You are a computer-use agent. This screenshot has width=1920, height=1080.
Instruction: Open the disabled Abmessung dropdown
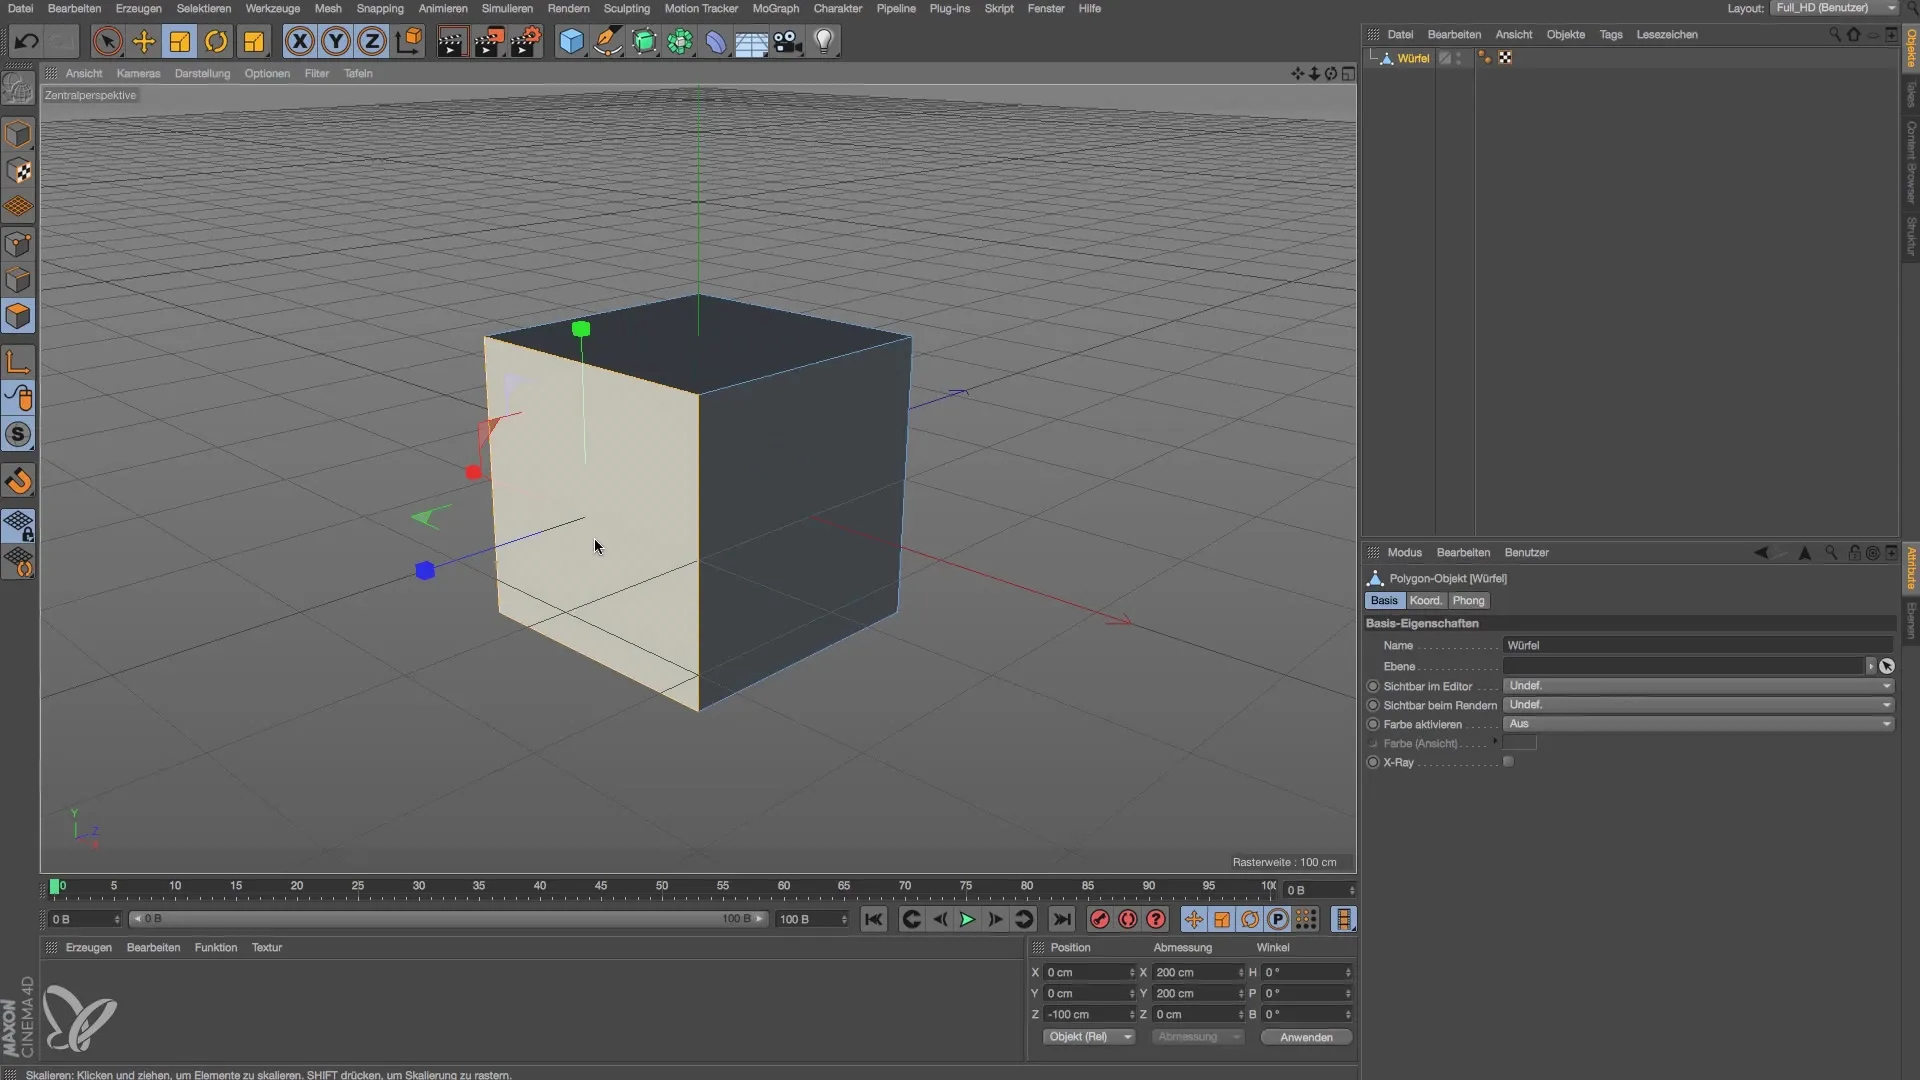pos(1198,1037)
